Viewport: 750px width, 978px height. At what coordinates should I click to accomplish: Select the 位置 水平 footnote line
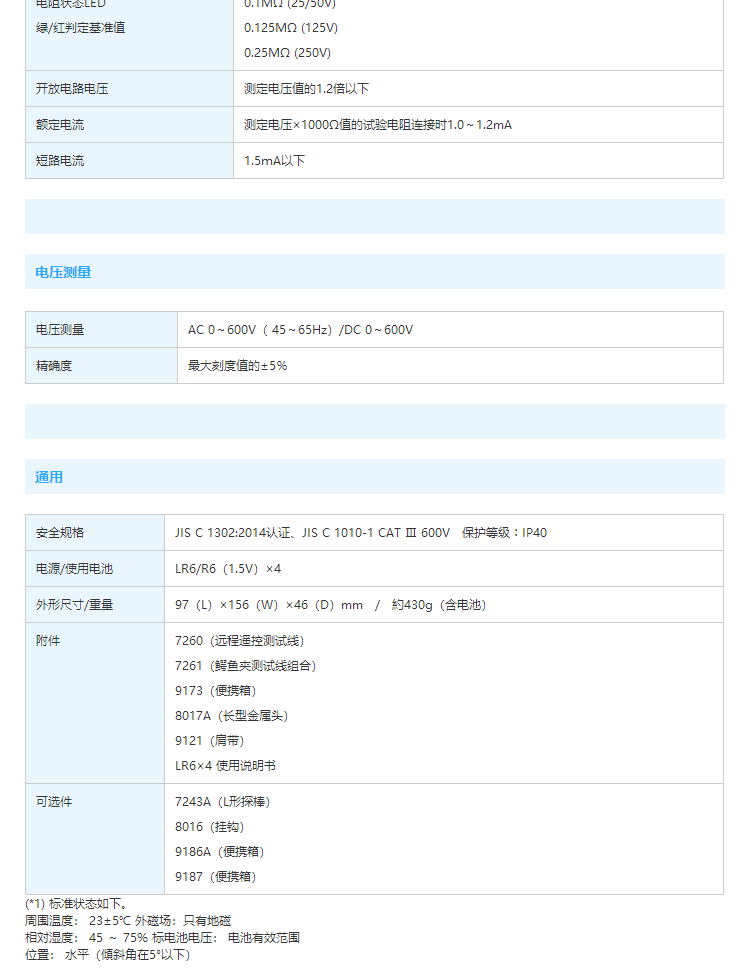[x=107, y=954]
